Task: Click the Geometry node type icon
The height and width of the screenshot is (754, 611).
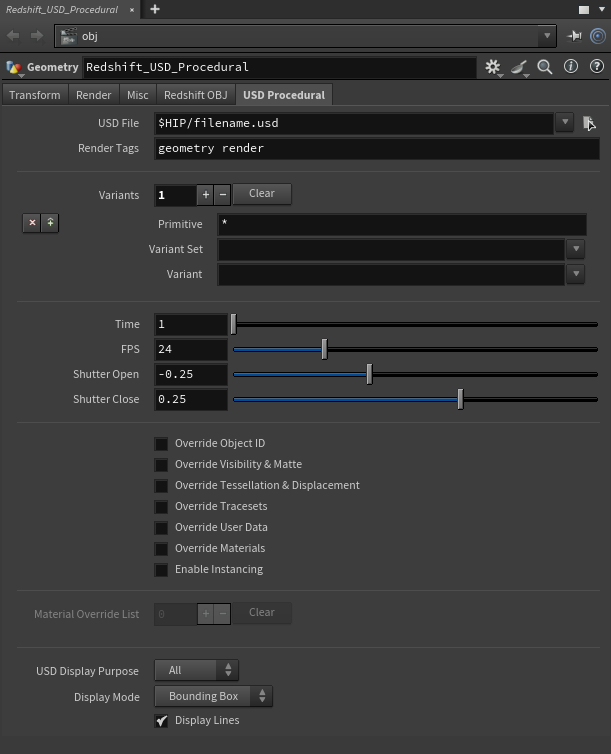Action: click(x=13, y=68)
